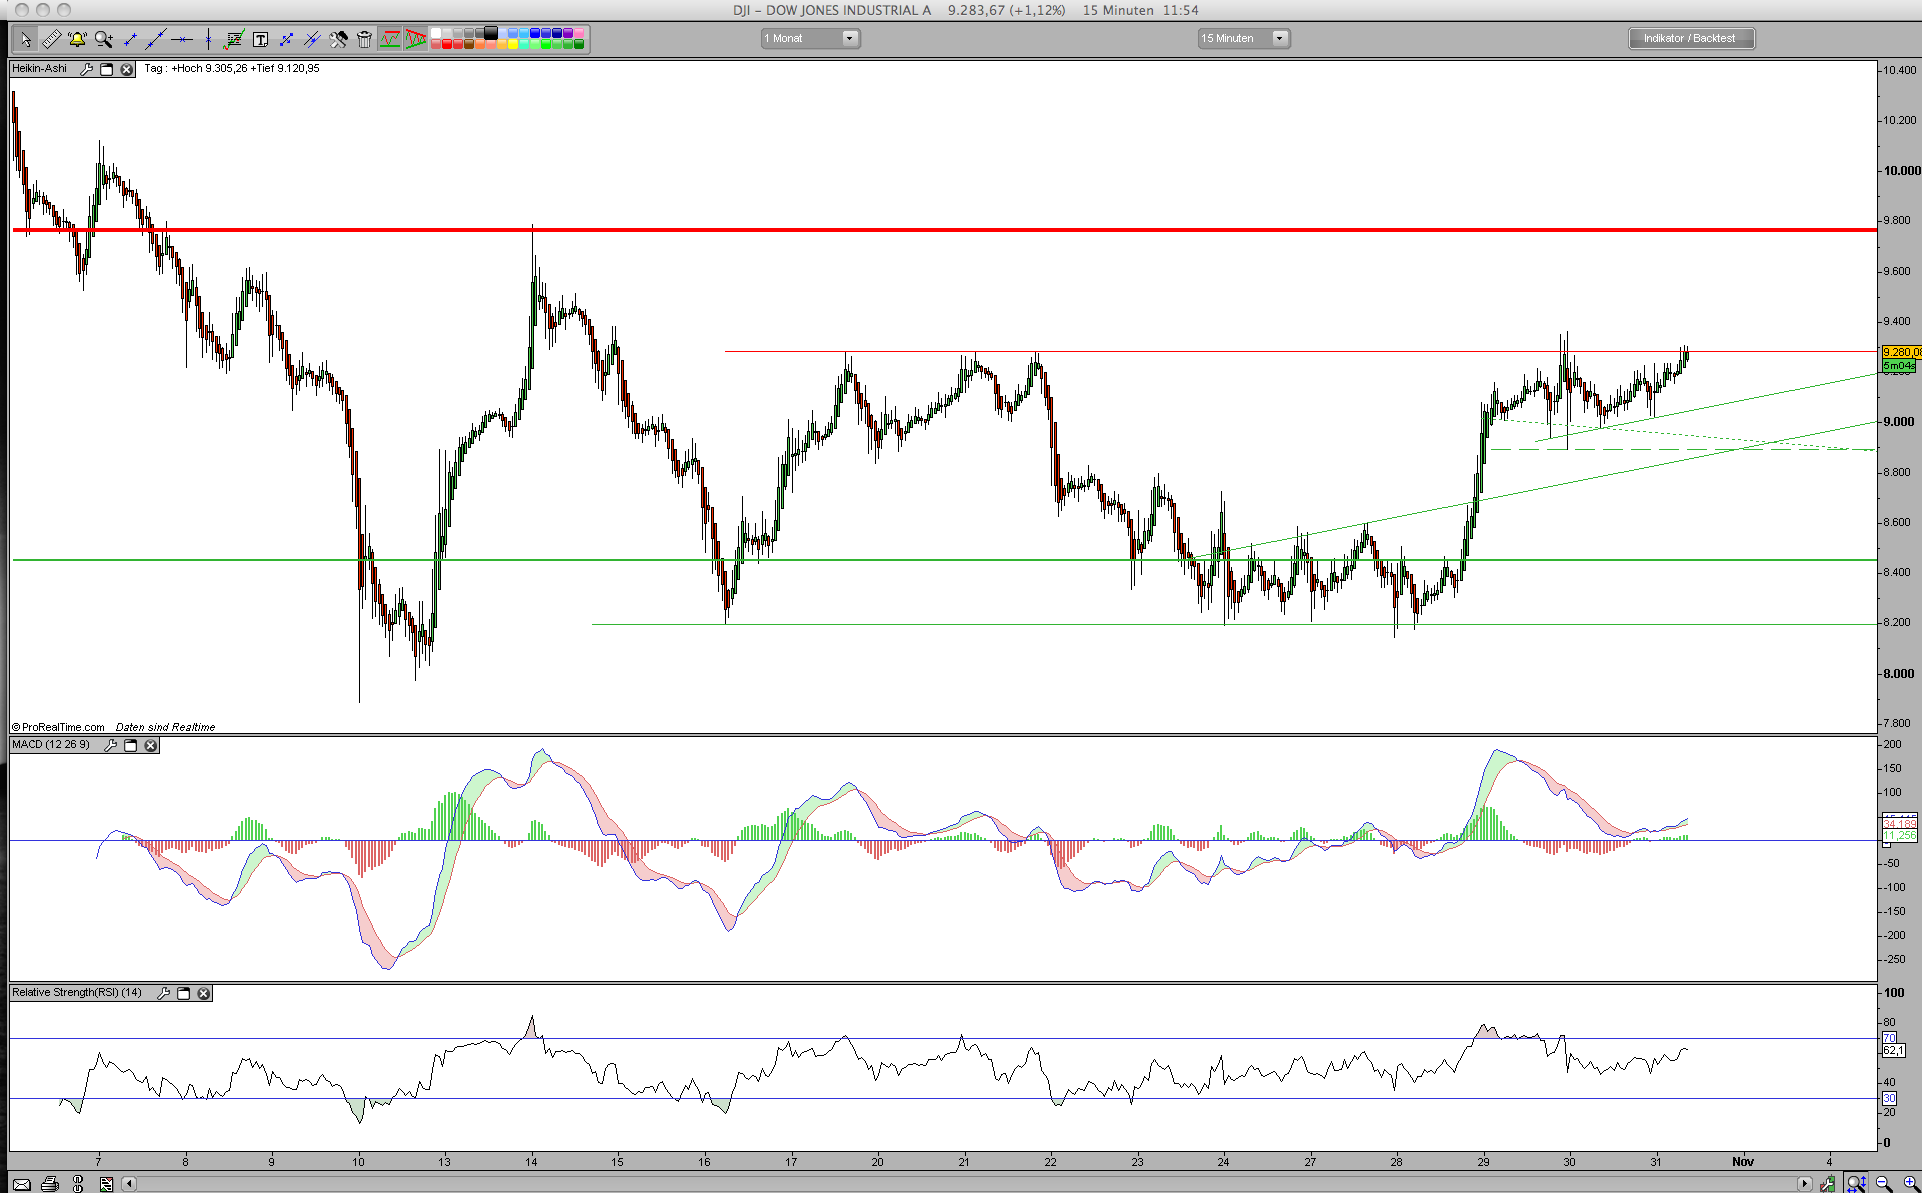The width and height of the screenshot is (1922, 1193).
Task: Click the Indikator / Backtest button
Action: pyautogui.click(x=1690, y=39)
